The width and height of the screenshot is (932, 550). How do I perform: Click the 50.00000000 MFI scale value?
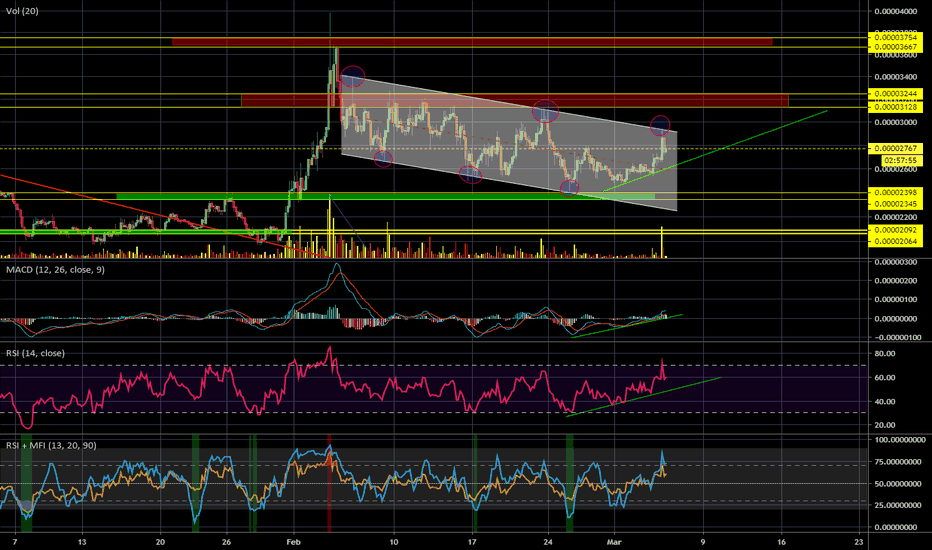(x=900, y=484)
